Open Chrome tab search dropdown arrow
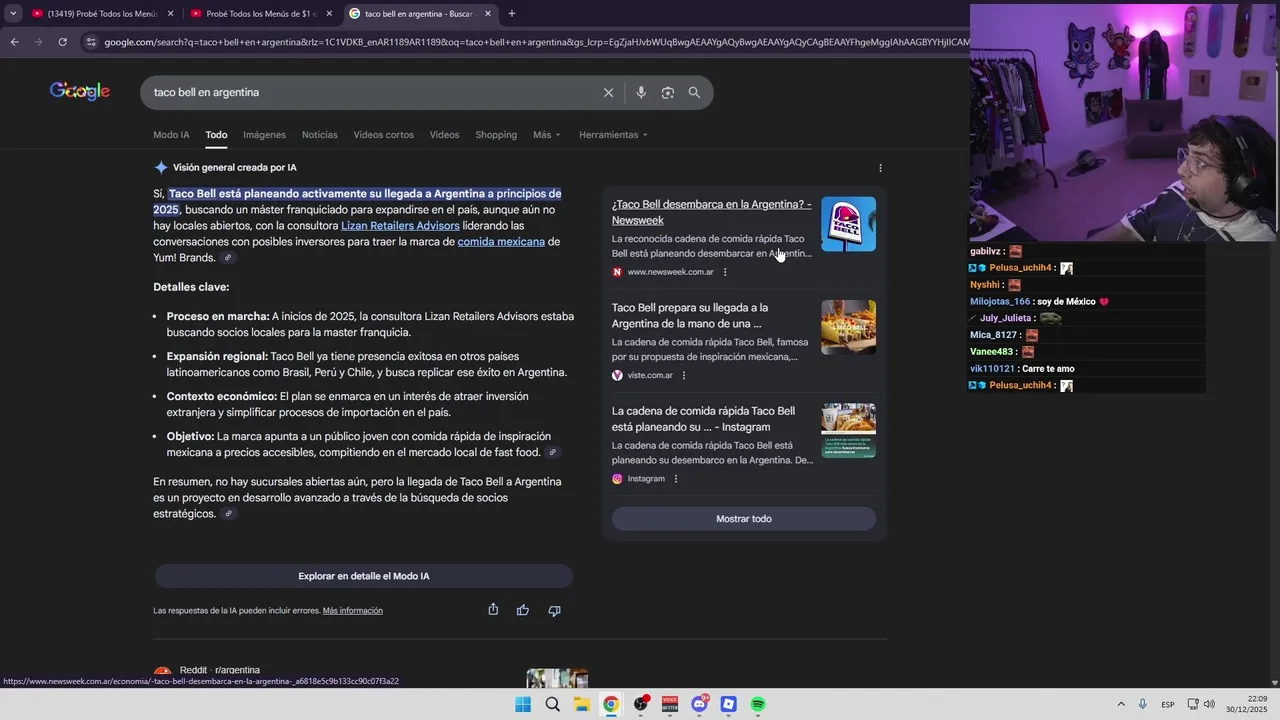Image resolution: width=1280 pixels, height=720 pixels. 13,14
